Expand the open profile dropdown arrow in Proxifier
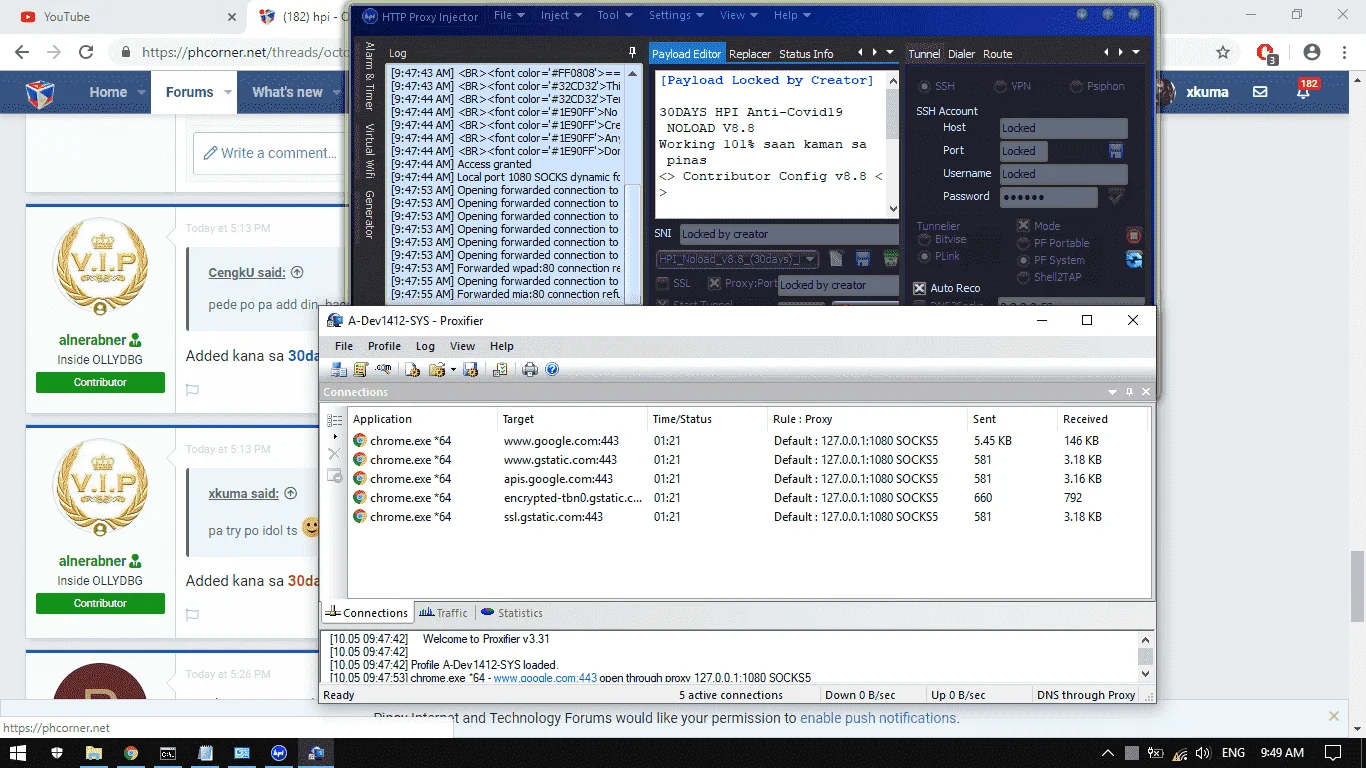The width and height of the screenshot is (1366, 768). point(453,370)
